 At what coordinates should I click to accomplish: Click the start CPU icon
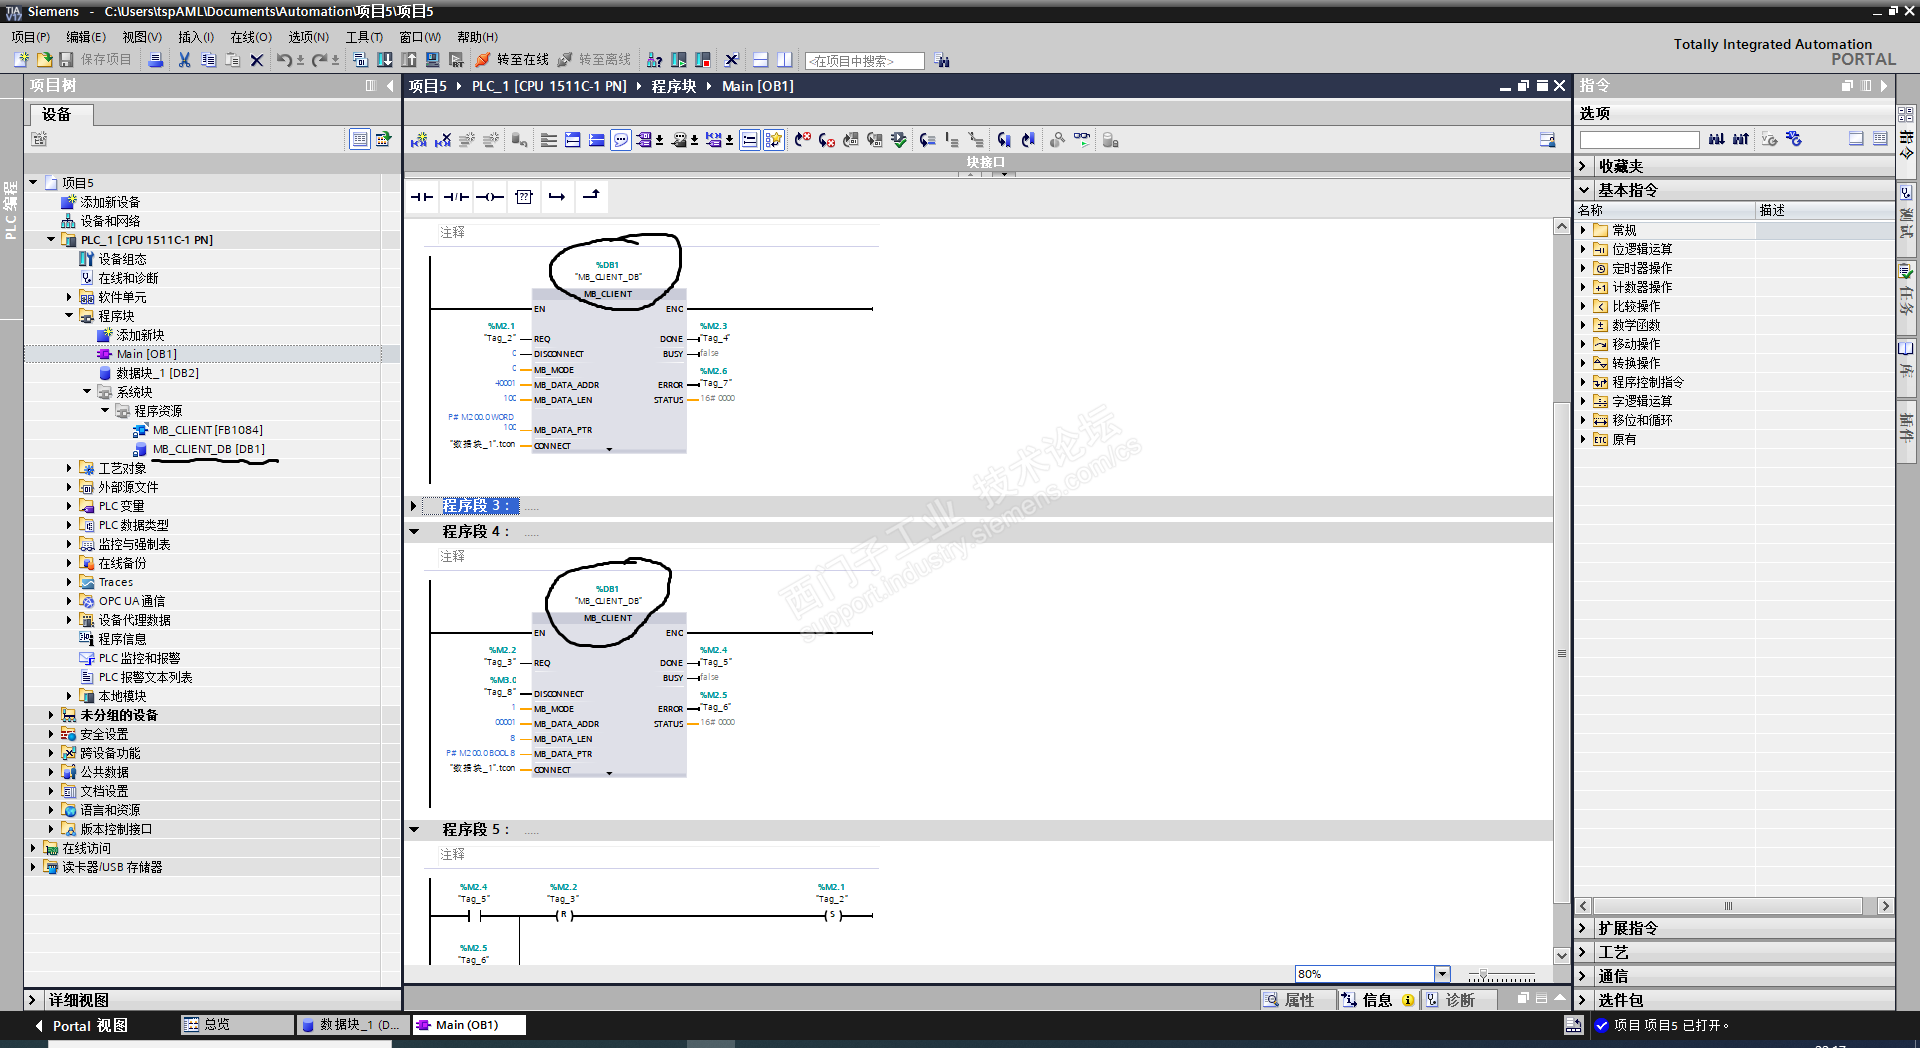[679, 60]
